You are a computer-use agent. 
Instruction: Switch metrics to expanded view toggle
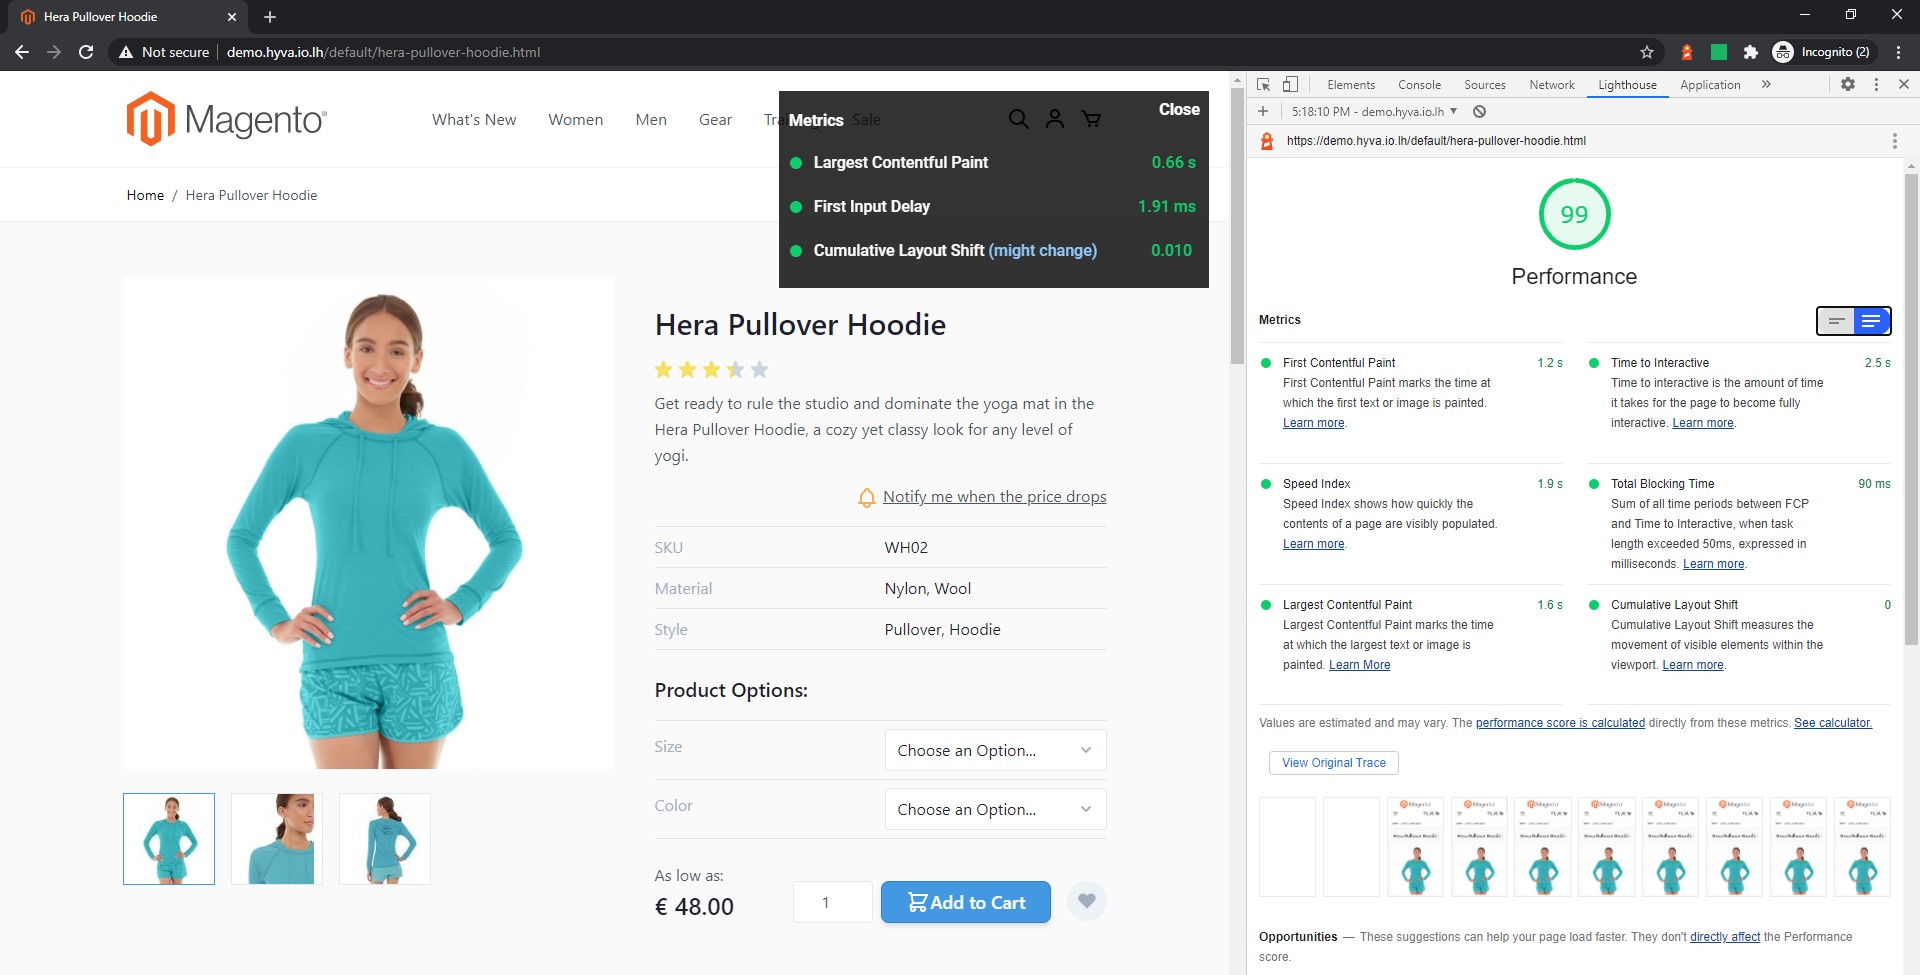click(x=1872, y=321)
